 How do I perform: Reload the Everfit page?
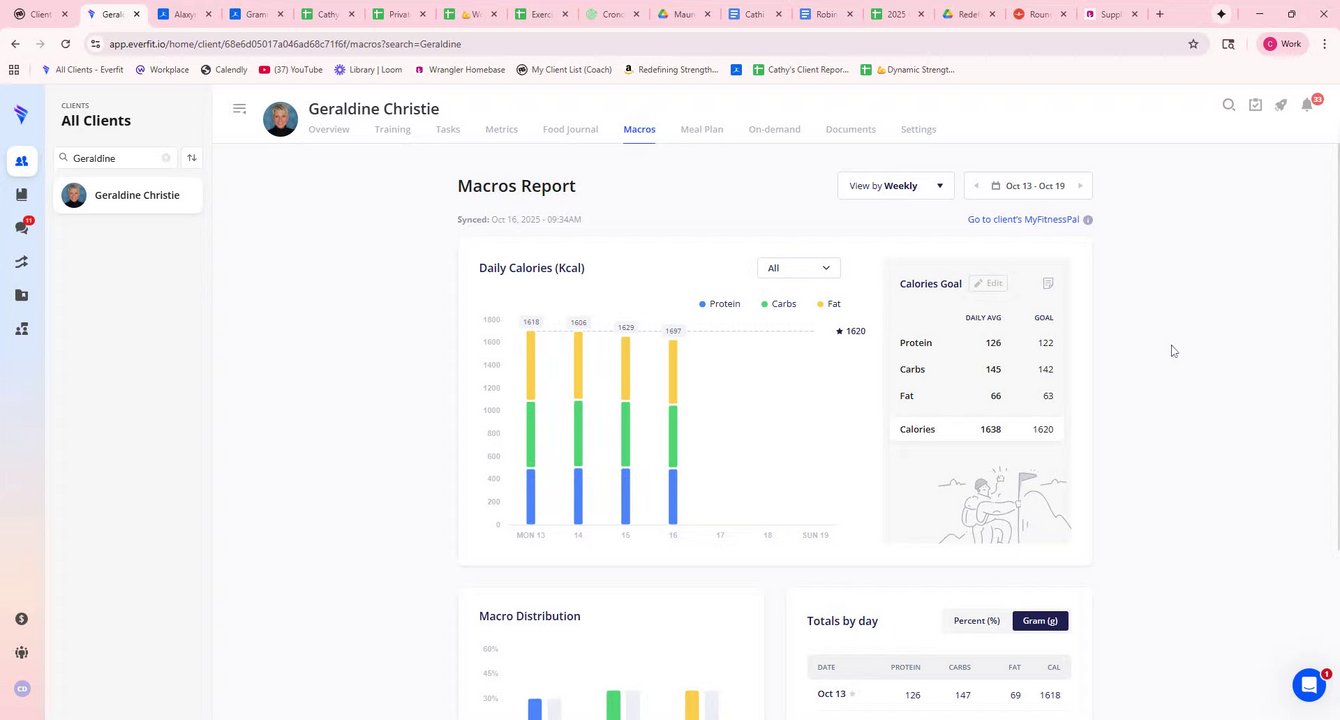tap(65, 44)
